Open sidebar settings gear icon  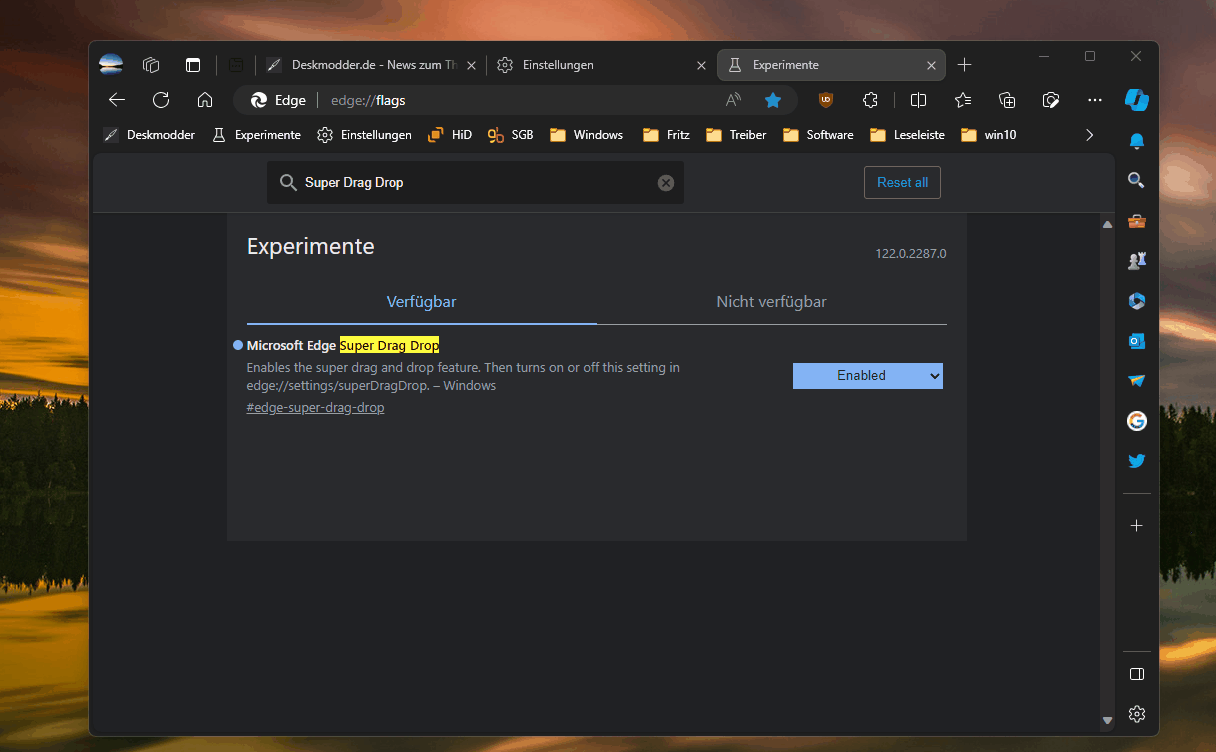(1137, 714)
